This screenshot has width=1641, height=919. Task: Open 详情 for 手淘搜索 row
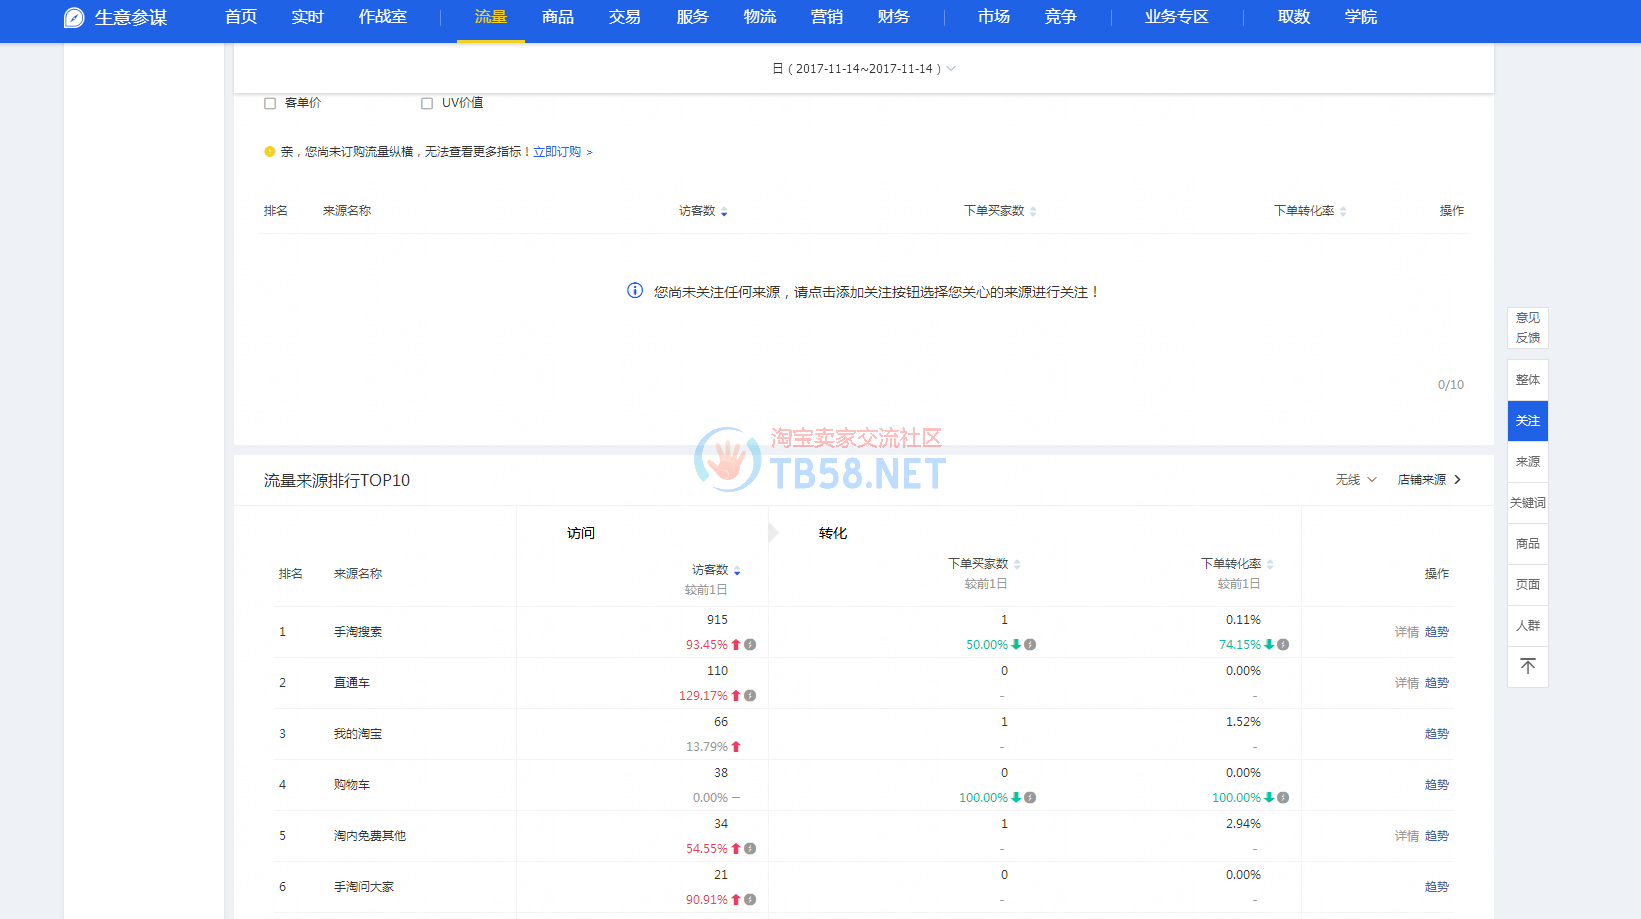(1406, 632)
